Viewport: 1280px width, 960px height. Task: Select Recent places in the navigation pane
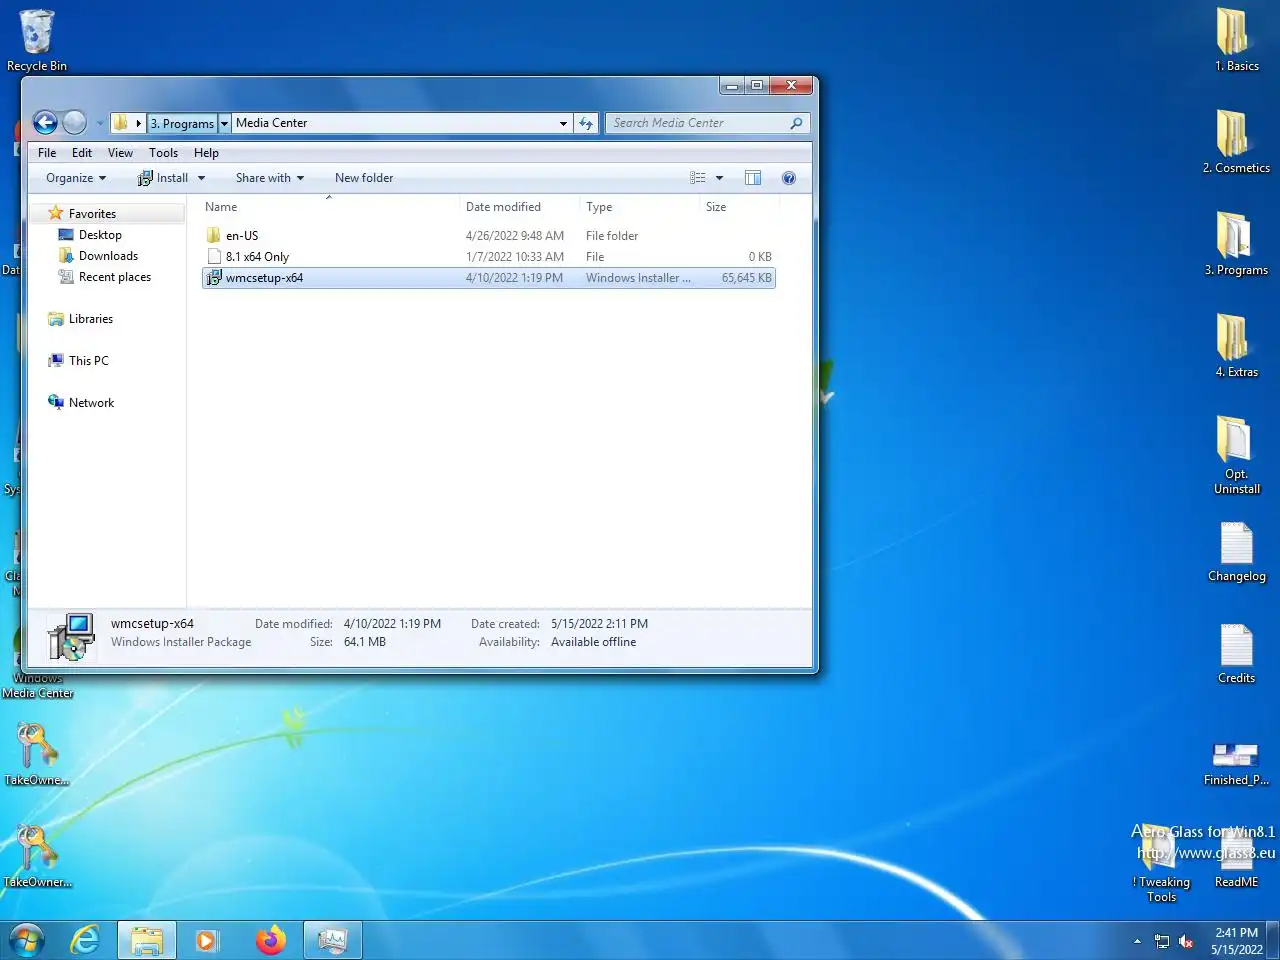point(114,277)
